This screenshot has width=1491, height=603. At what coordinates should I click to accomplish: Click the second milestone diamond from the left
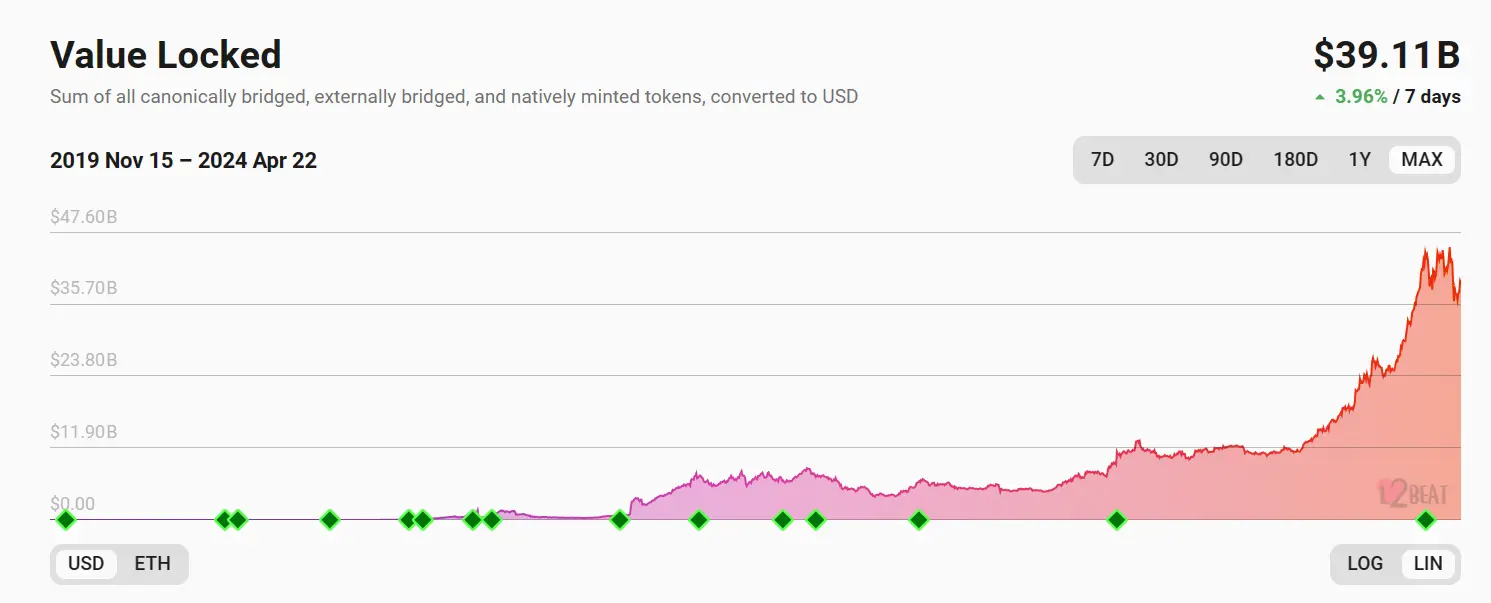[224, 520]
